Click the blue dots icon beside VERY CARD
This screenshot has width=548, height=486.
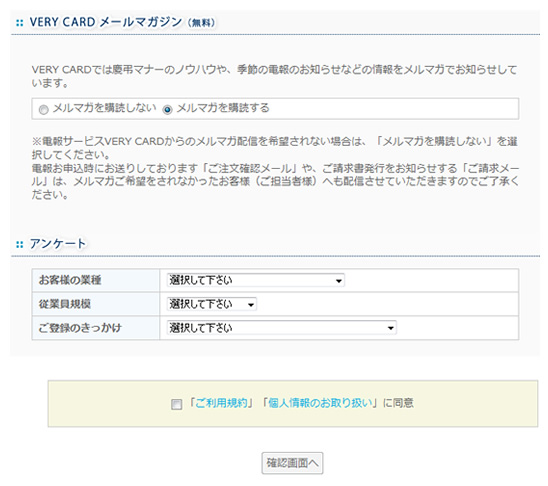coord(20,23)
